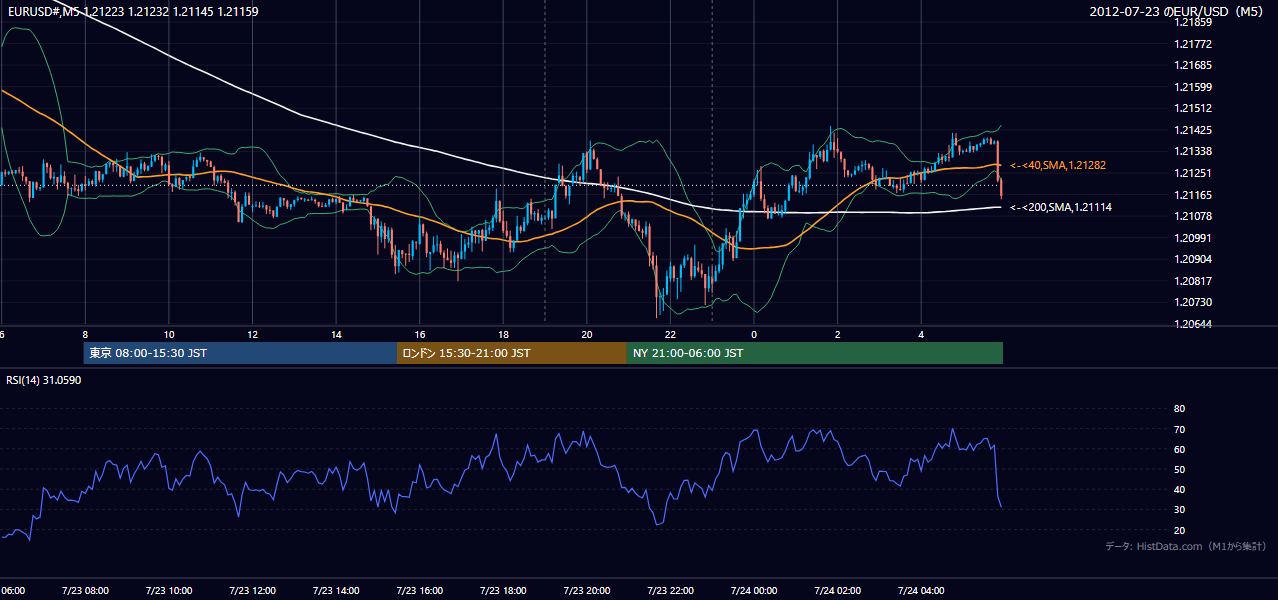Image resolution: width=1278 pixels, height=600 pixels.
Task: Click the London session bar ロンドン 15:30-21:00 JST
Action: [512, 353]
